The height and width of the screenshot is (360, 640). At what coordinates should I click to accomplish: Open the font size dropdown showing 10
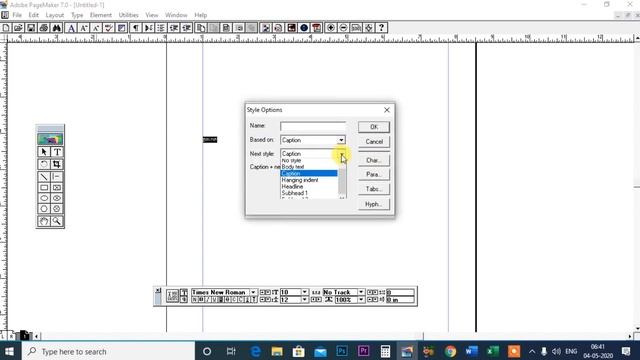304,292
